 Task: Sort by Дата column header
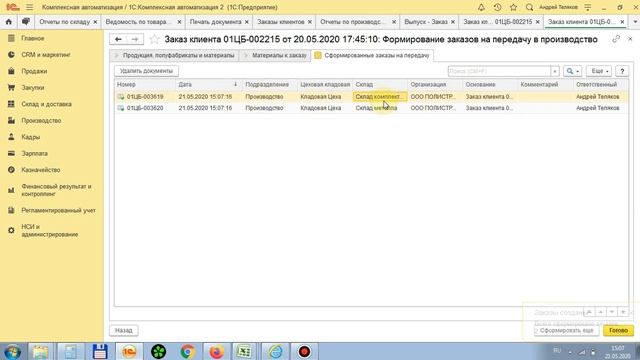208,84
